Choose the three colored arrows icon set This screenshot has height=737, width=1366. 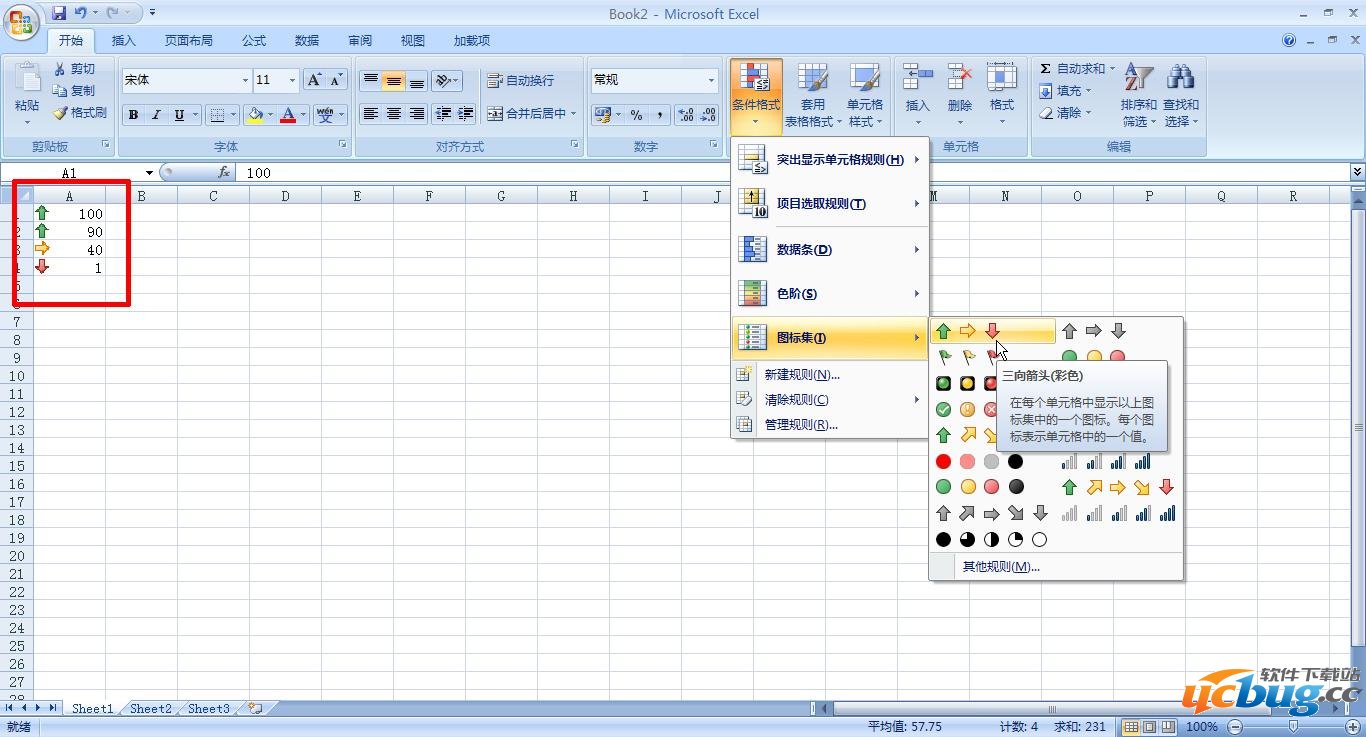(x=967, y=330)
